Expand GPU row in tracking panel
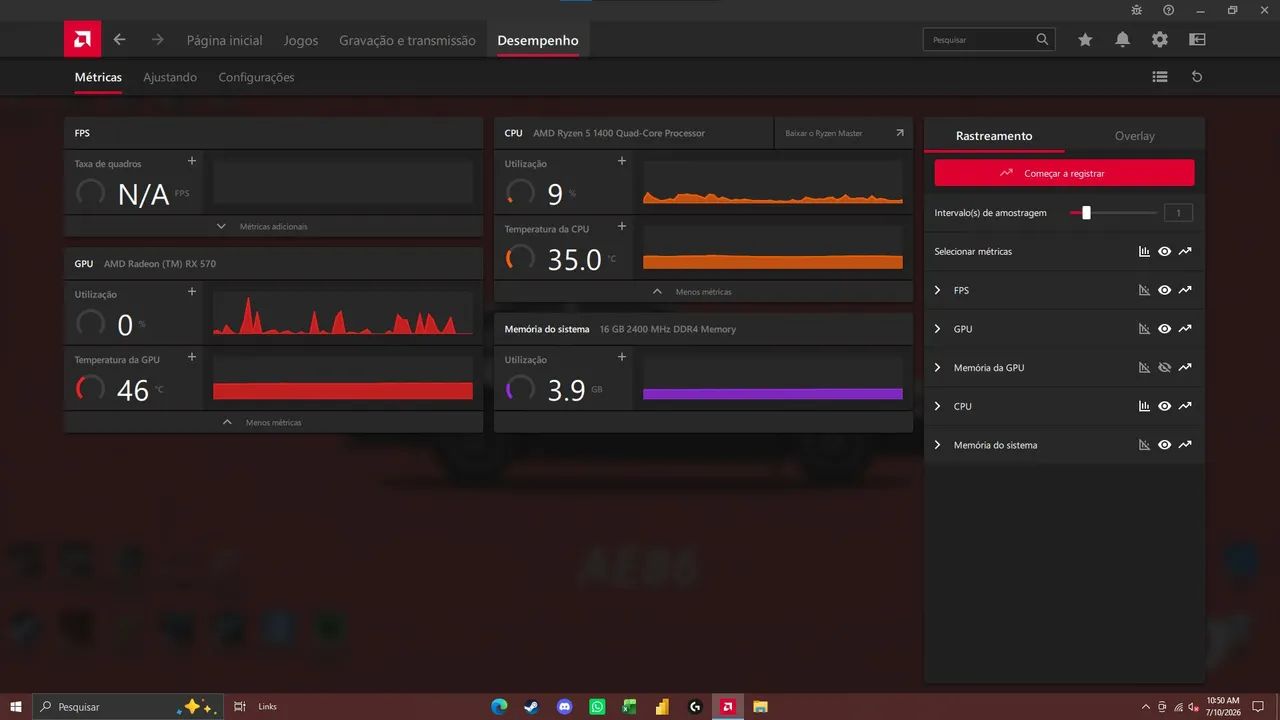This screenshot has height=720, width=1280. coord(937,329)
